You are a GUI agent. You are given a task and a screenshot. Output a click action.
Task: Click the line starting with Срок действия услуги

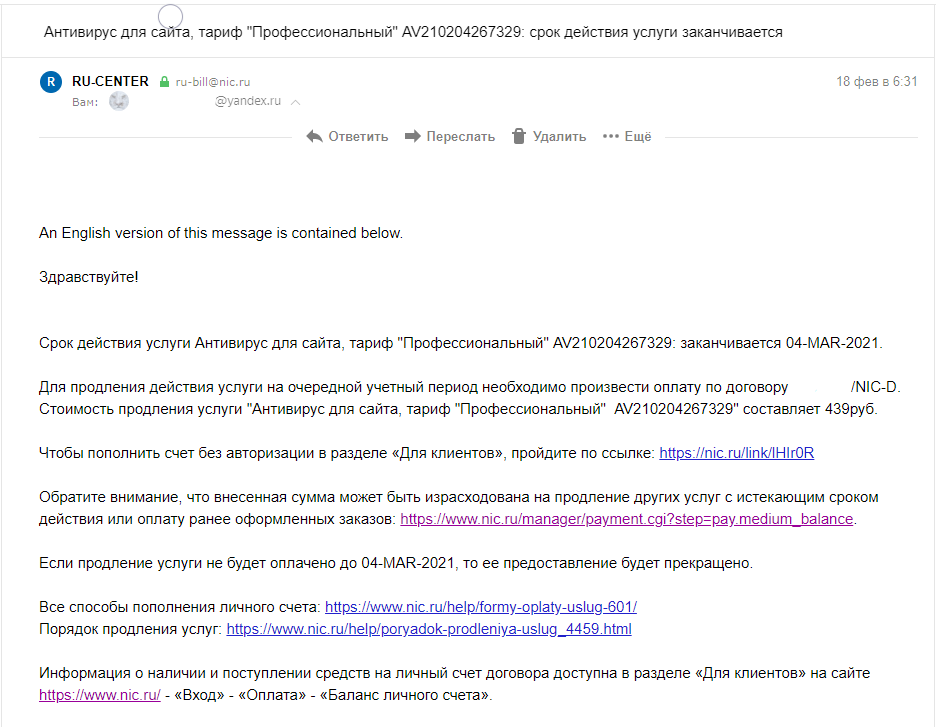pos(461,343)
